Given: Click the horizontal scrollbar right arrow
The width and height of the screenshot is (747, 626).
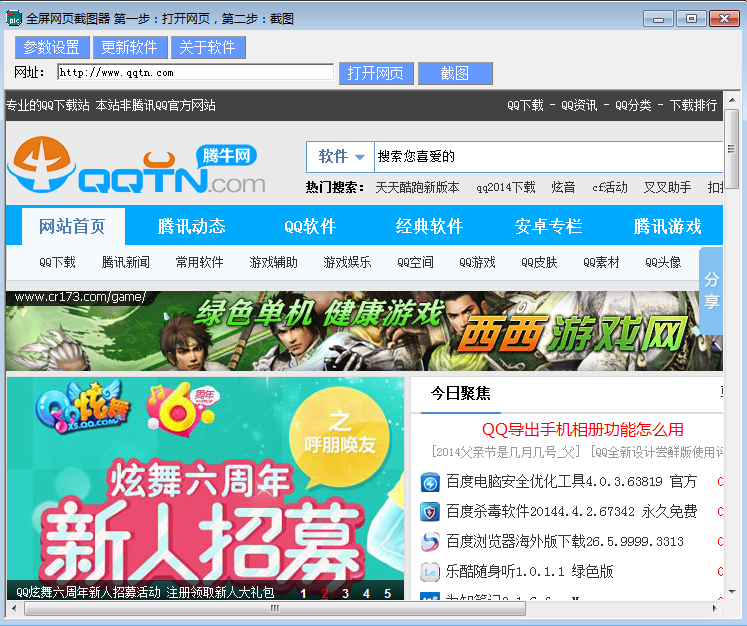Looking at the screenshot, I should point(715,608).
